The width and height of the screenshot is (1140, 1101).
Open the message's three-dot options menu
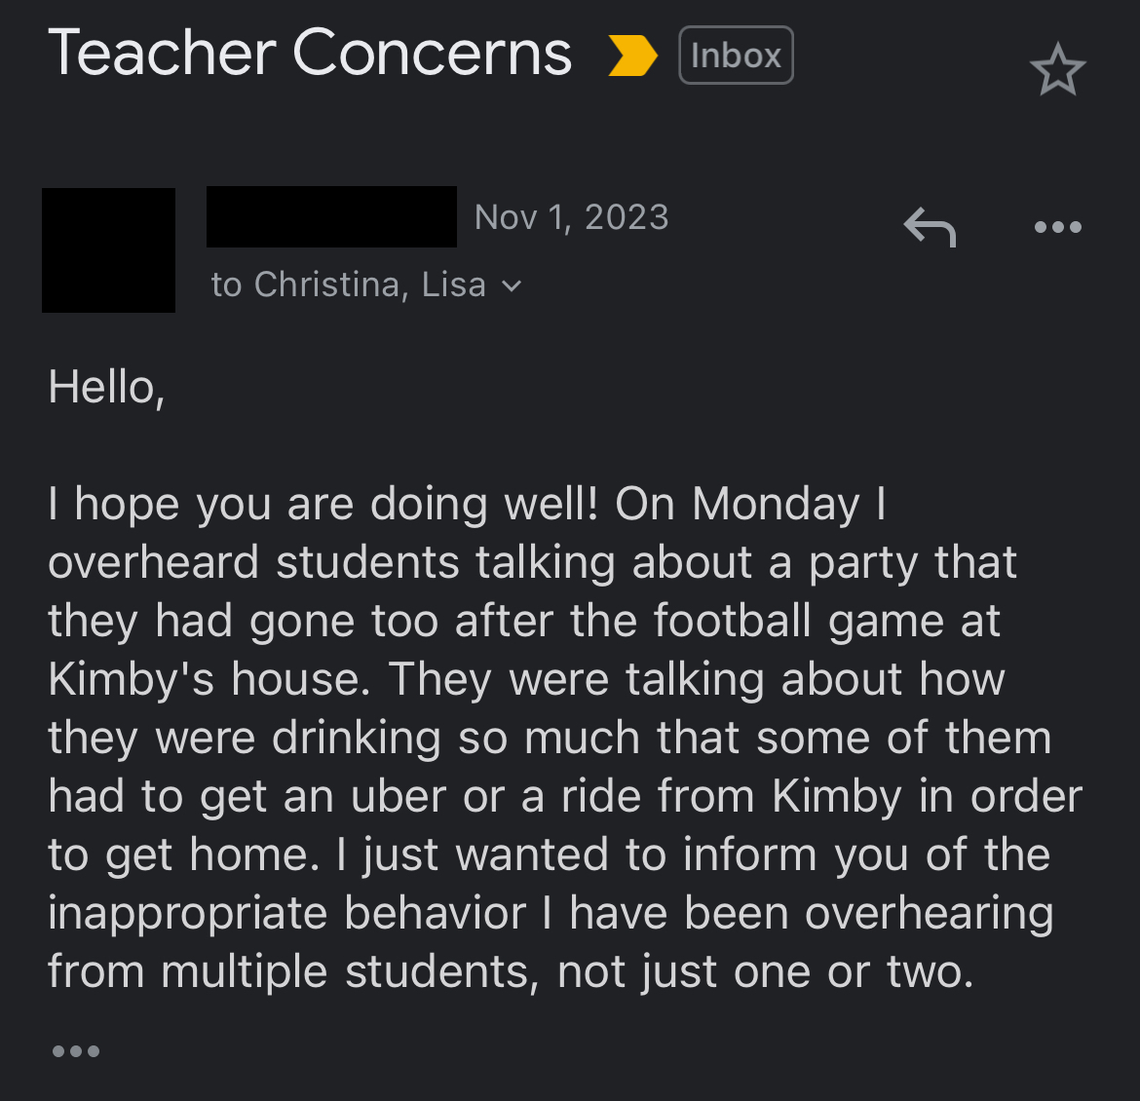(1057, 227)
